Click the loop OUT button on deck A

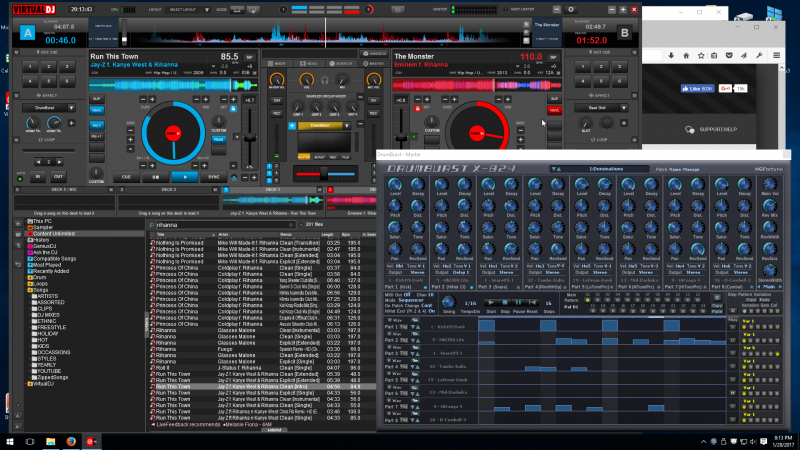point(58,177)
